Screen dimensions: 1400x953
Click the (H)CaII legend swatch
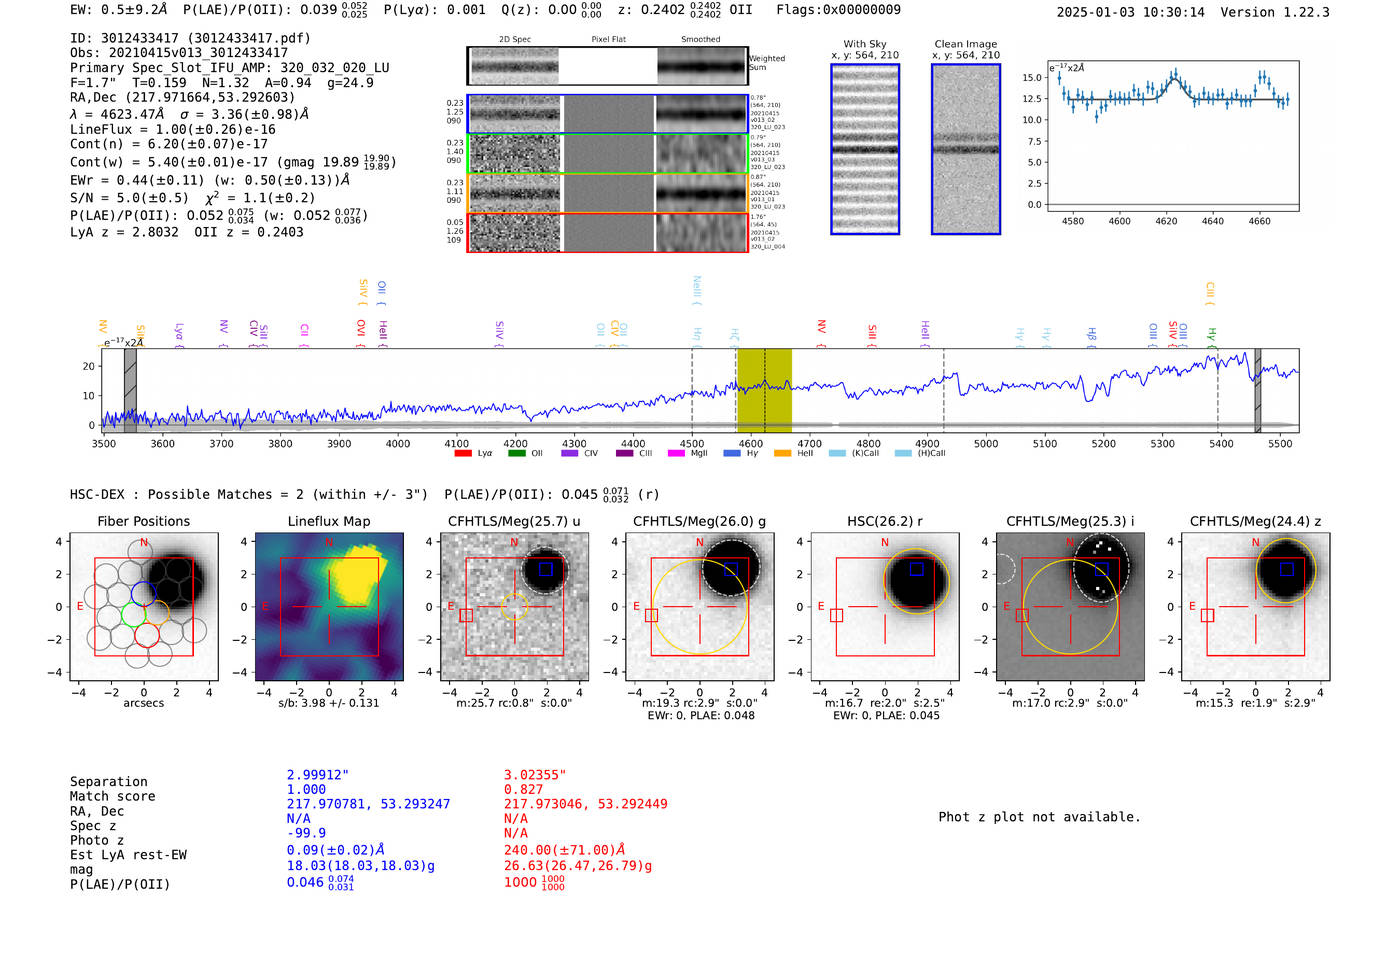click(903, 453)
